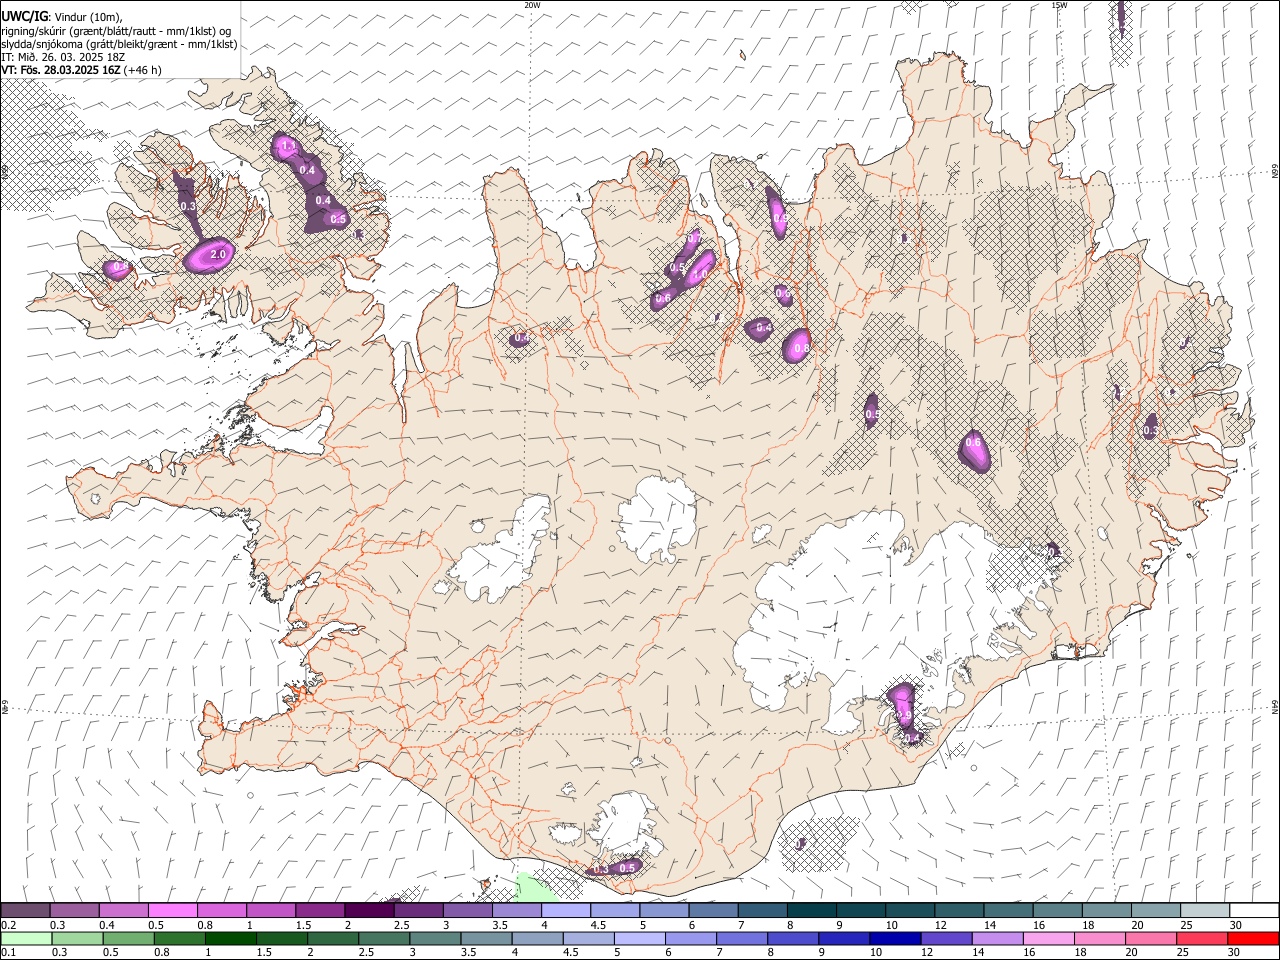The height and width of the screenshot is (960, 1280).
Task: Click the '0.2' label in the upper legend
Action: coord(8,925)
